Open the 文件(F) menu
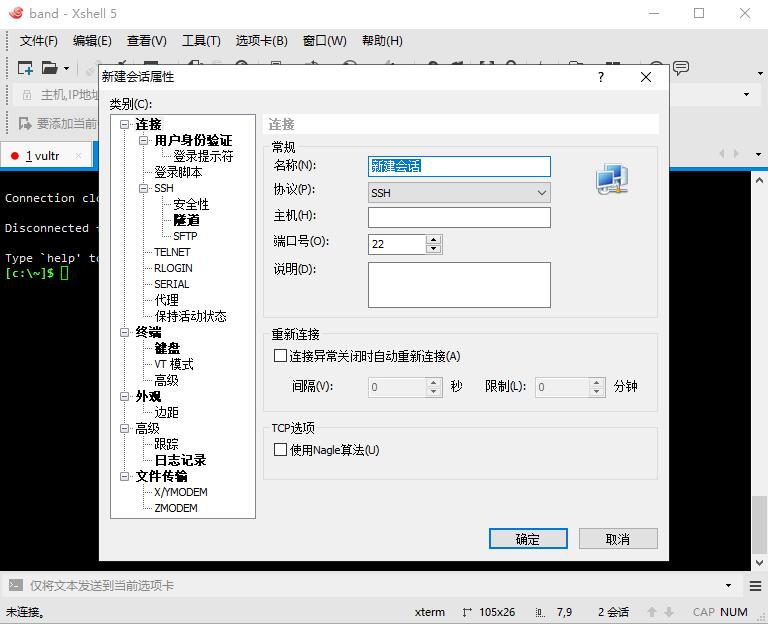Screen dimensions: 768x624 tap(39, 41)
